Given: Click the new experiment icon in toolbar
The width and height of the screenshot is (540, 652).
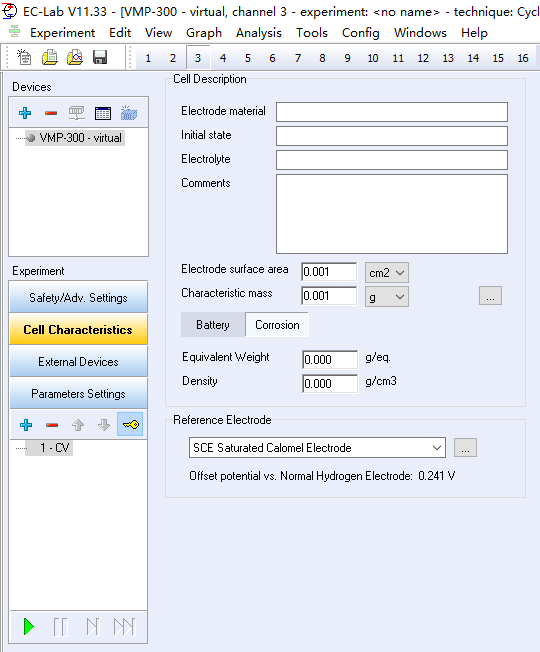Looking at the screenshot, I should [24, 57].
